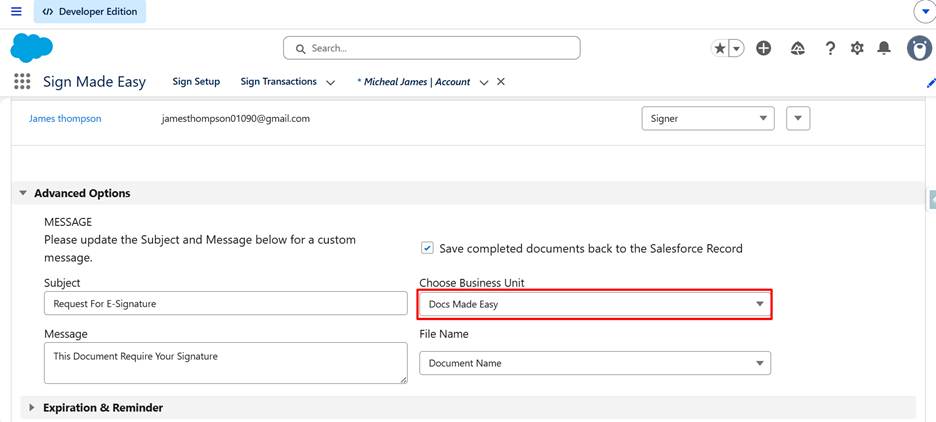Close the Micheal James | Account tab
This screenshot has height=422, width=936.
(x=501, y=82)
